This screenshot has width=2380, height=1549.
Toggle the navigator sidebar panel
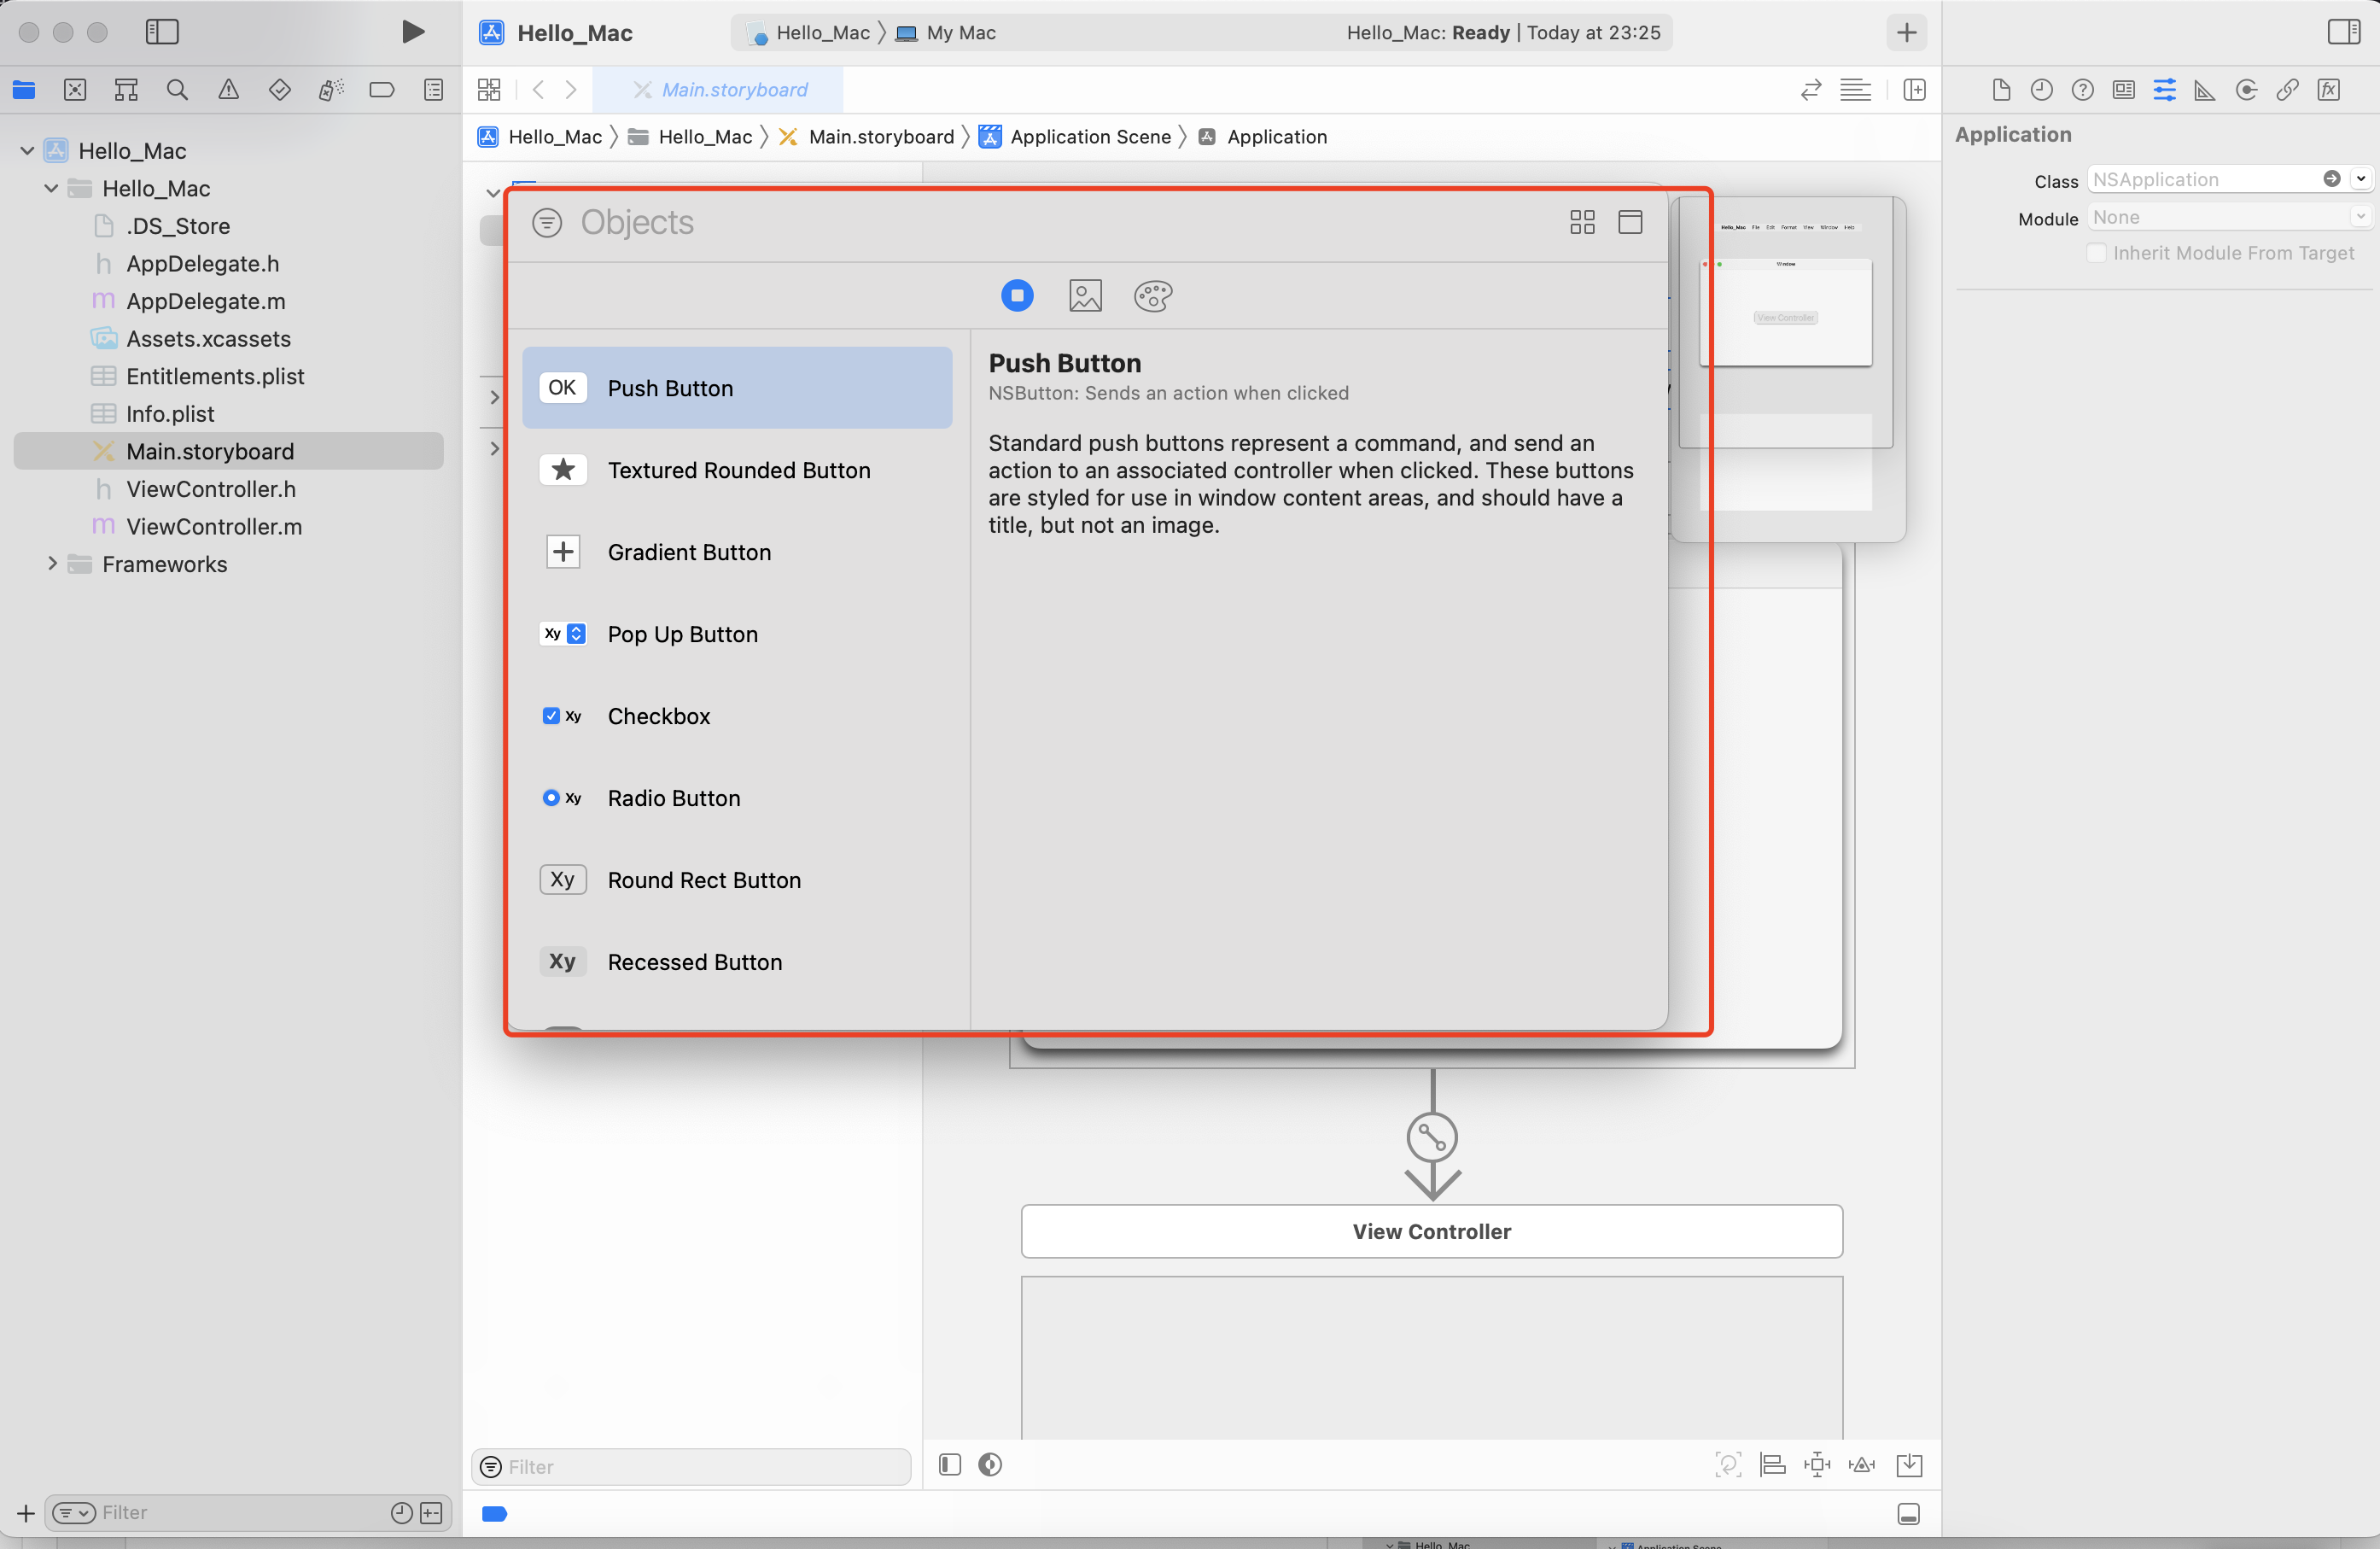(x=162, y=32)
